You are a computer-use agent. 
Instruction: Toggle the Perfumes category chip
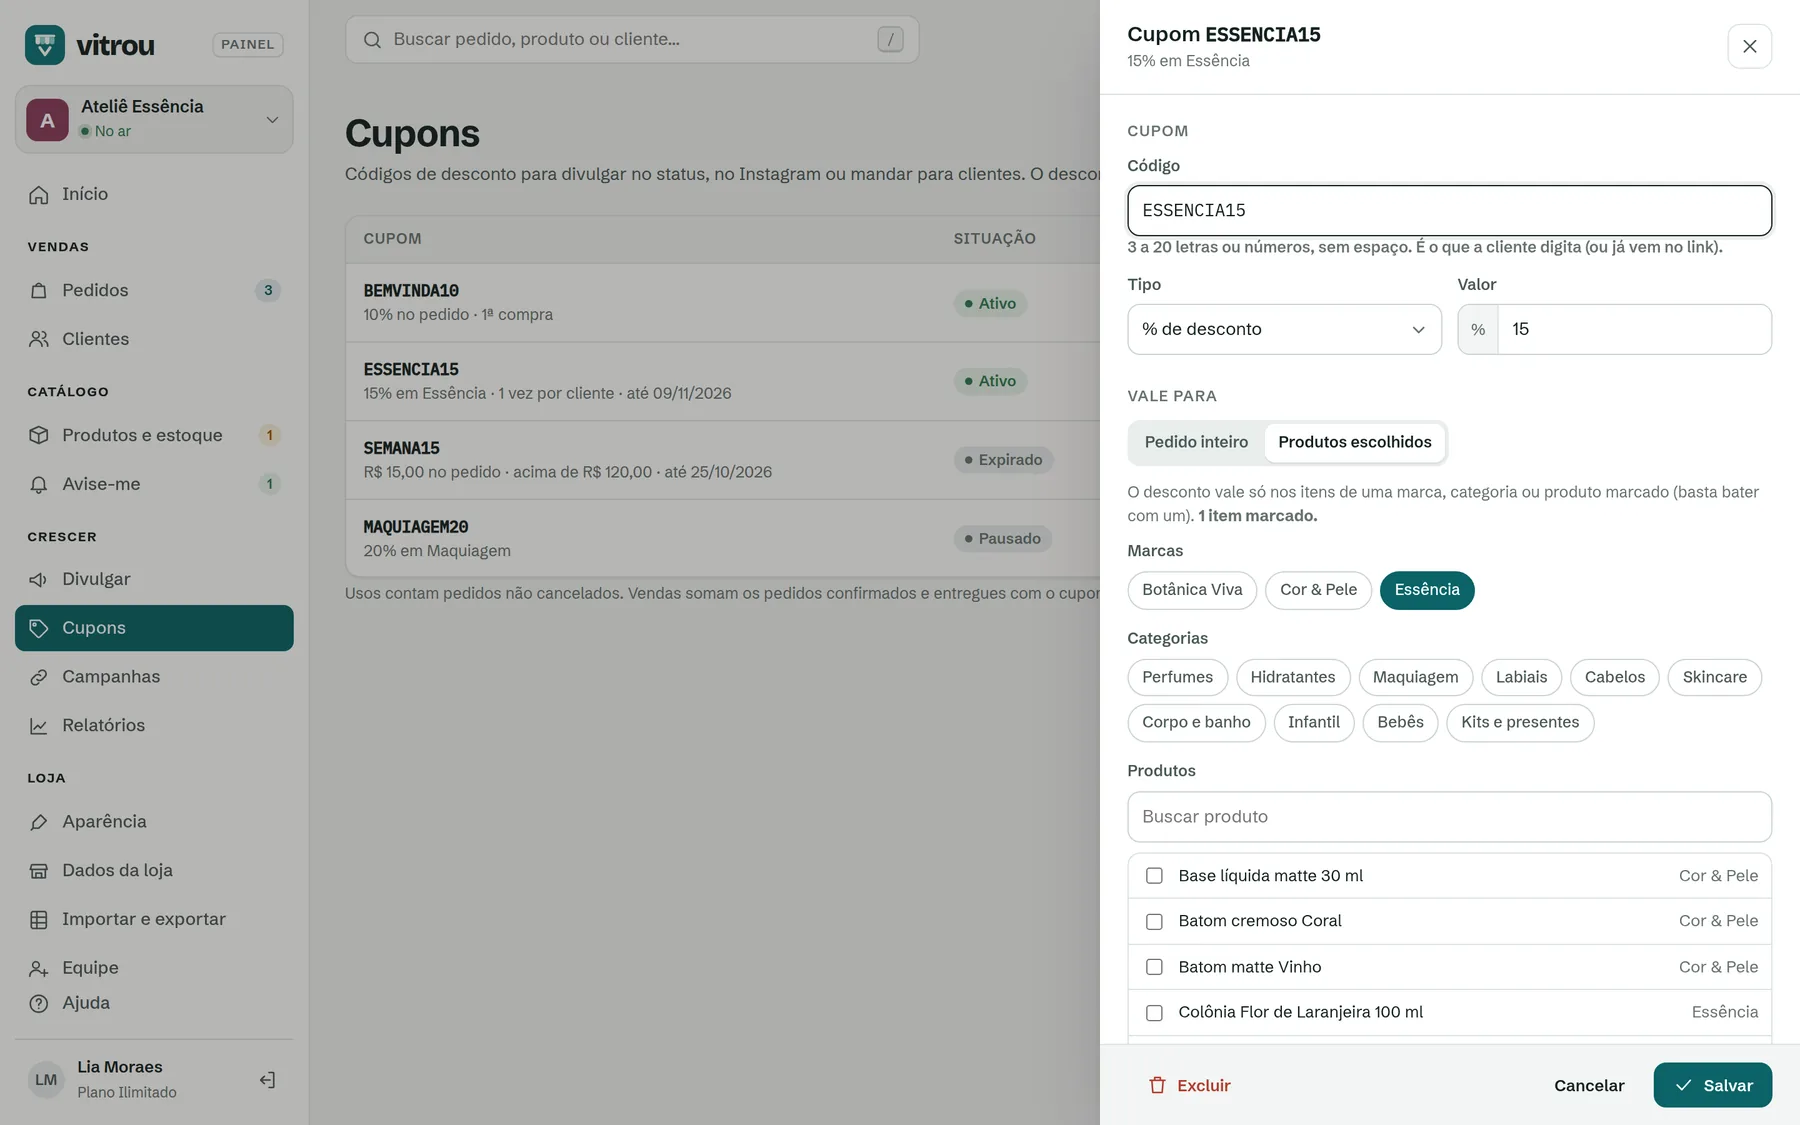(1177, 677)
